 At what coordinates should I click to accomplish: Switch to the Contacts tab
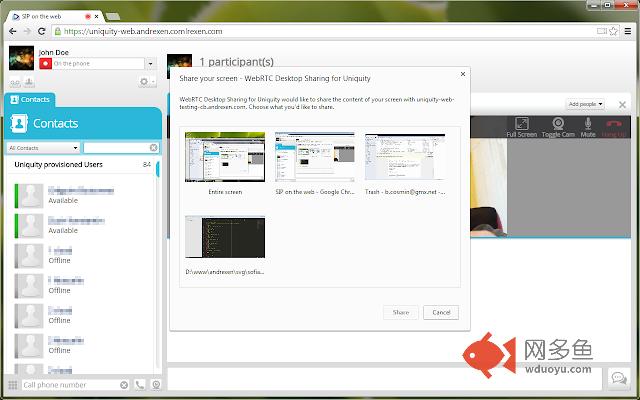[x=30, y=100]
